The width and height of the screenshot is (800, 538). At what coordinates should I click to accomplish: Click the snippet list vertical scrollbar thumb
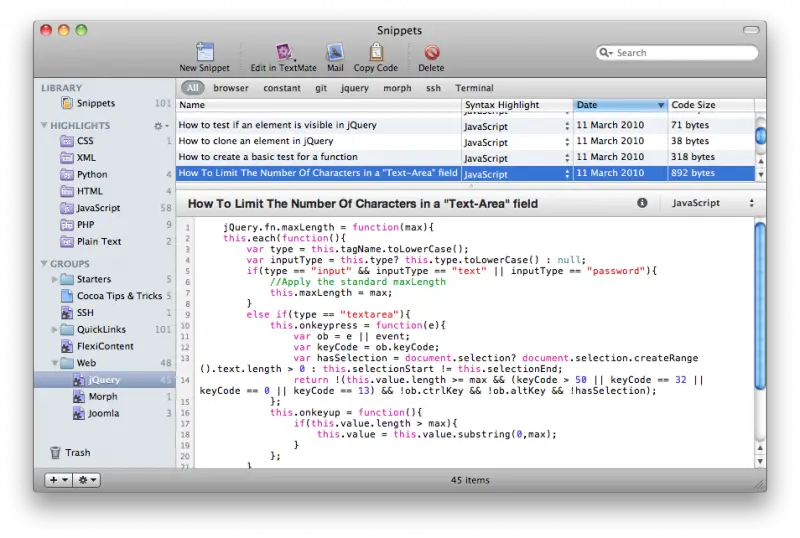point(760,135)
